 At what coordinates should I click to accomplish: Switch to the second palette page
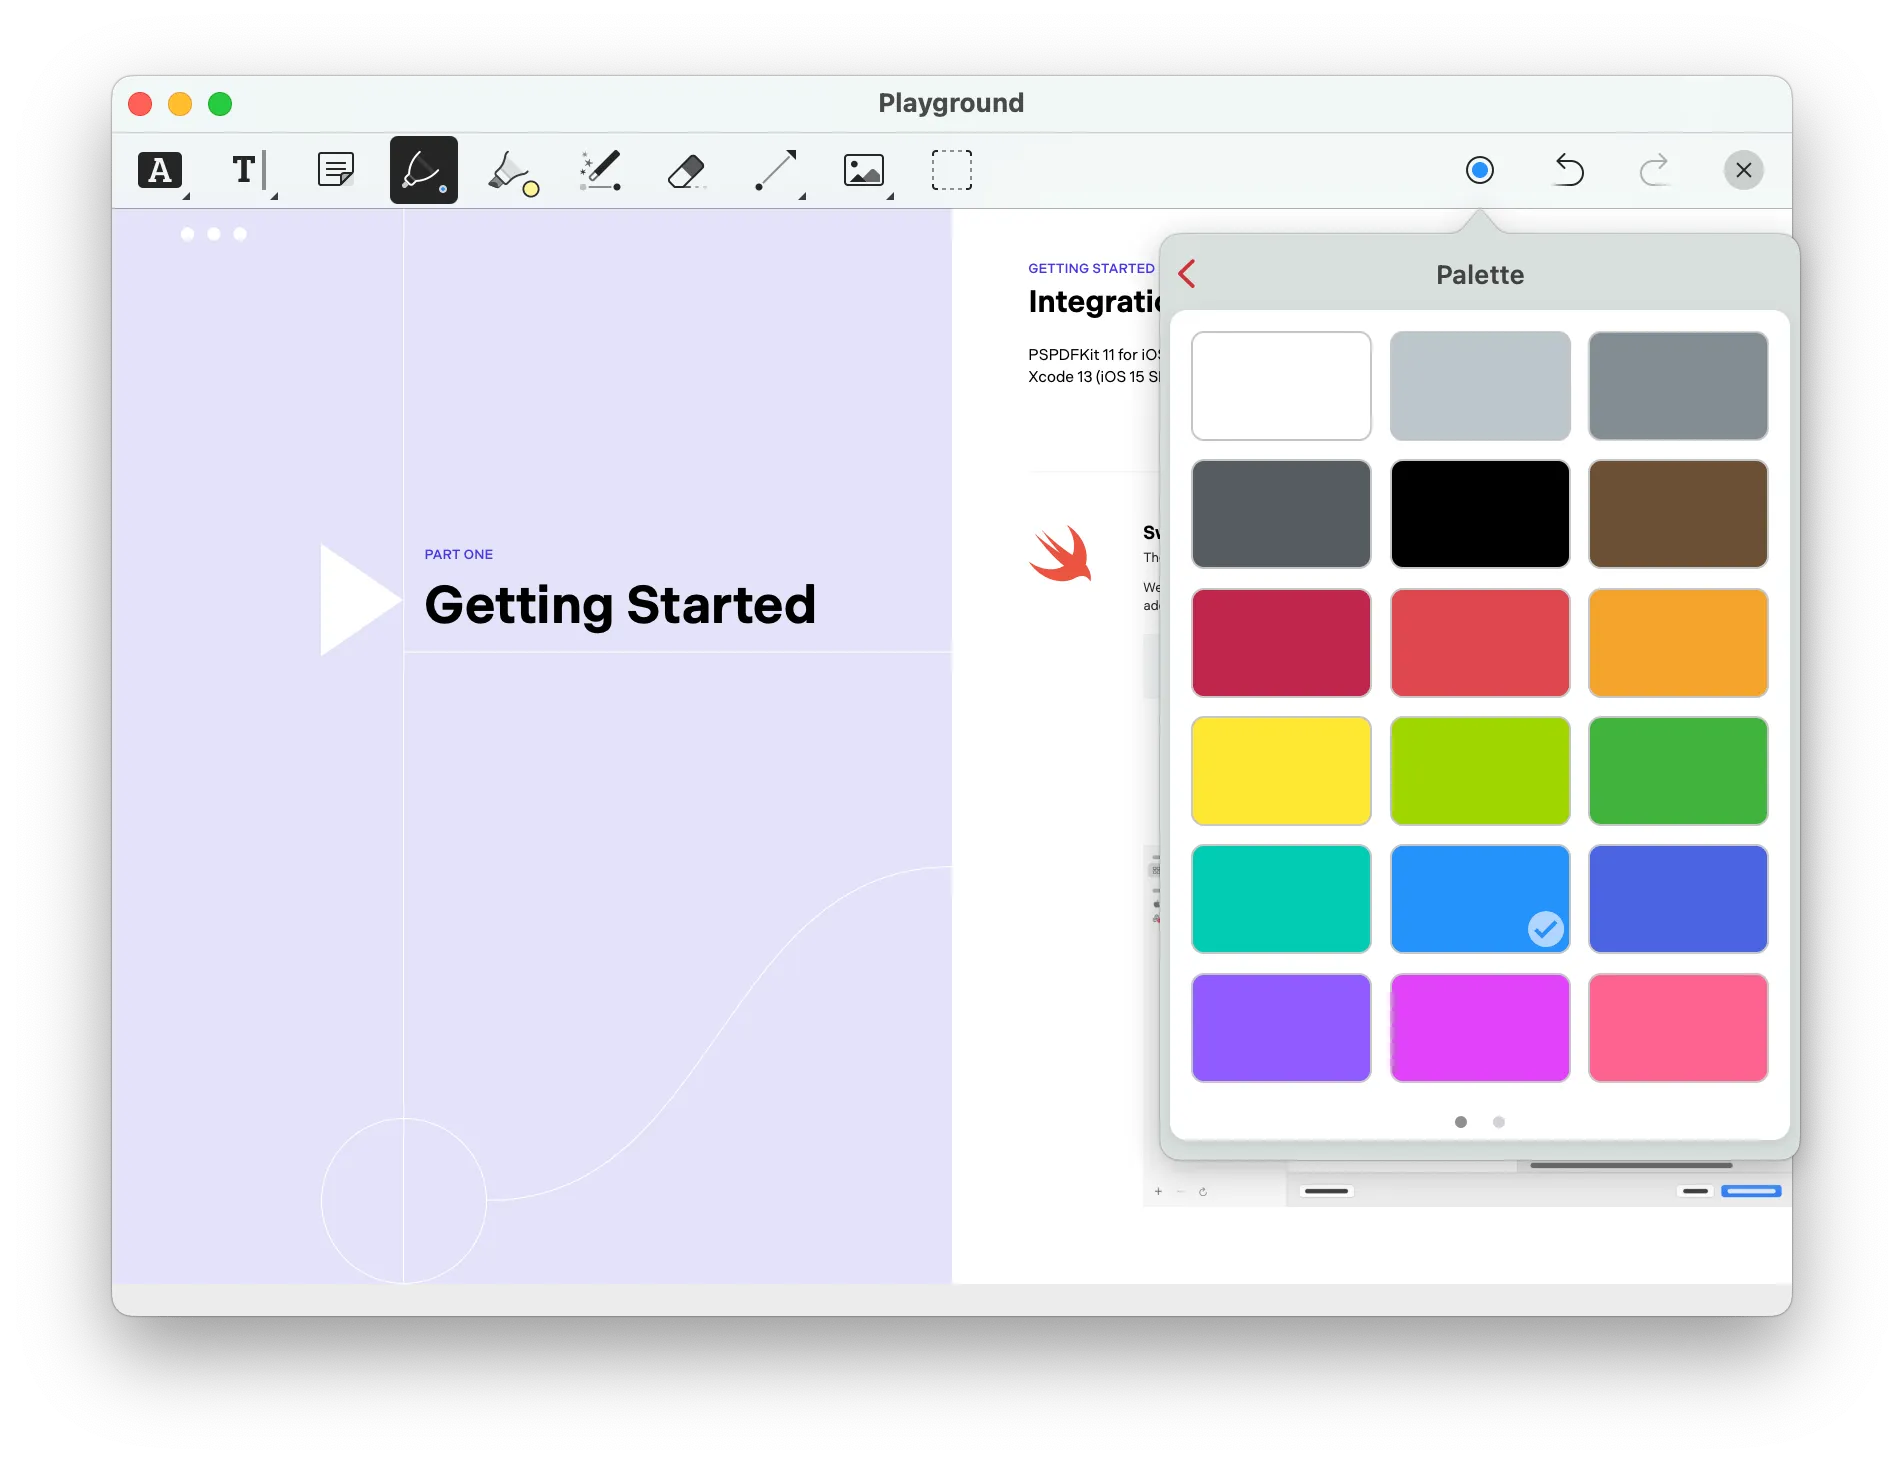pyautogui.click(x=1498, y=1122)
